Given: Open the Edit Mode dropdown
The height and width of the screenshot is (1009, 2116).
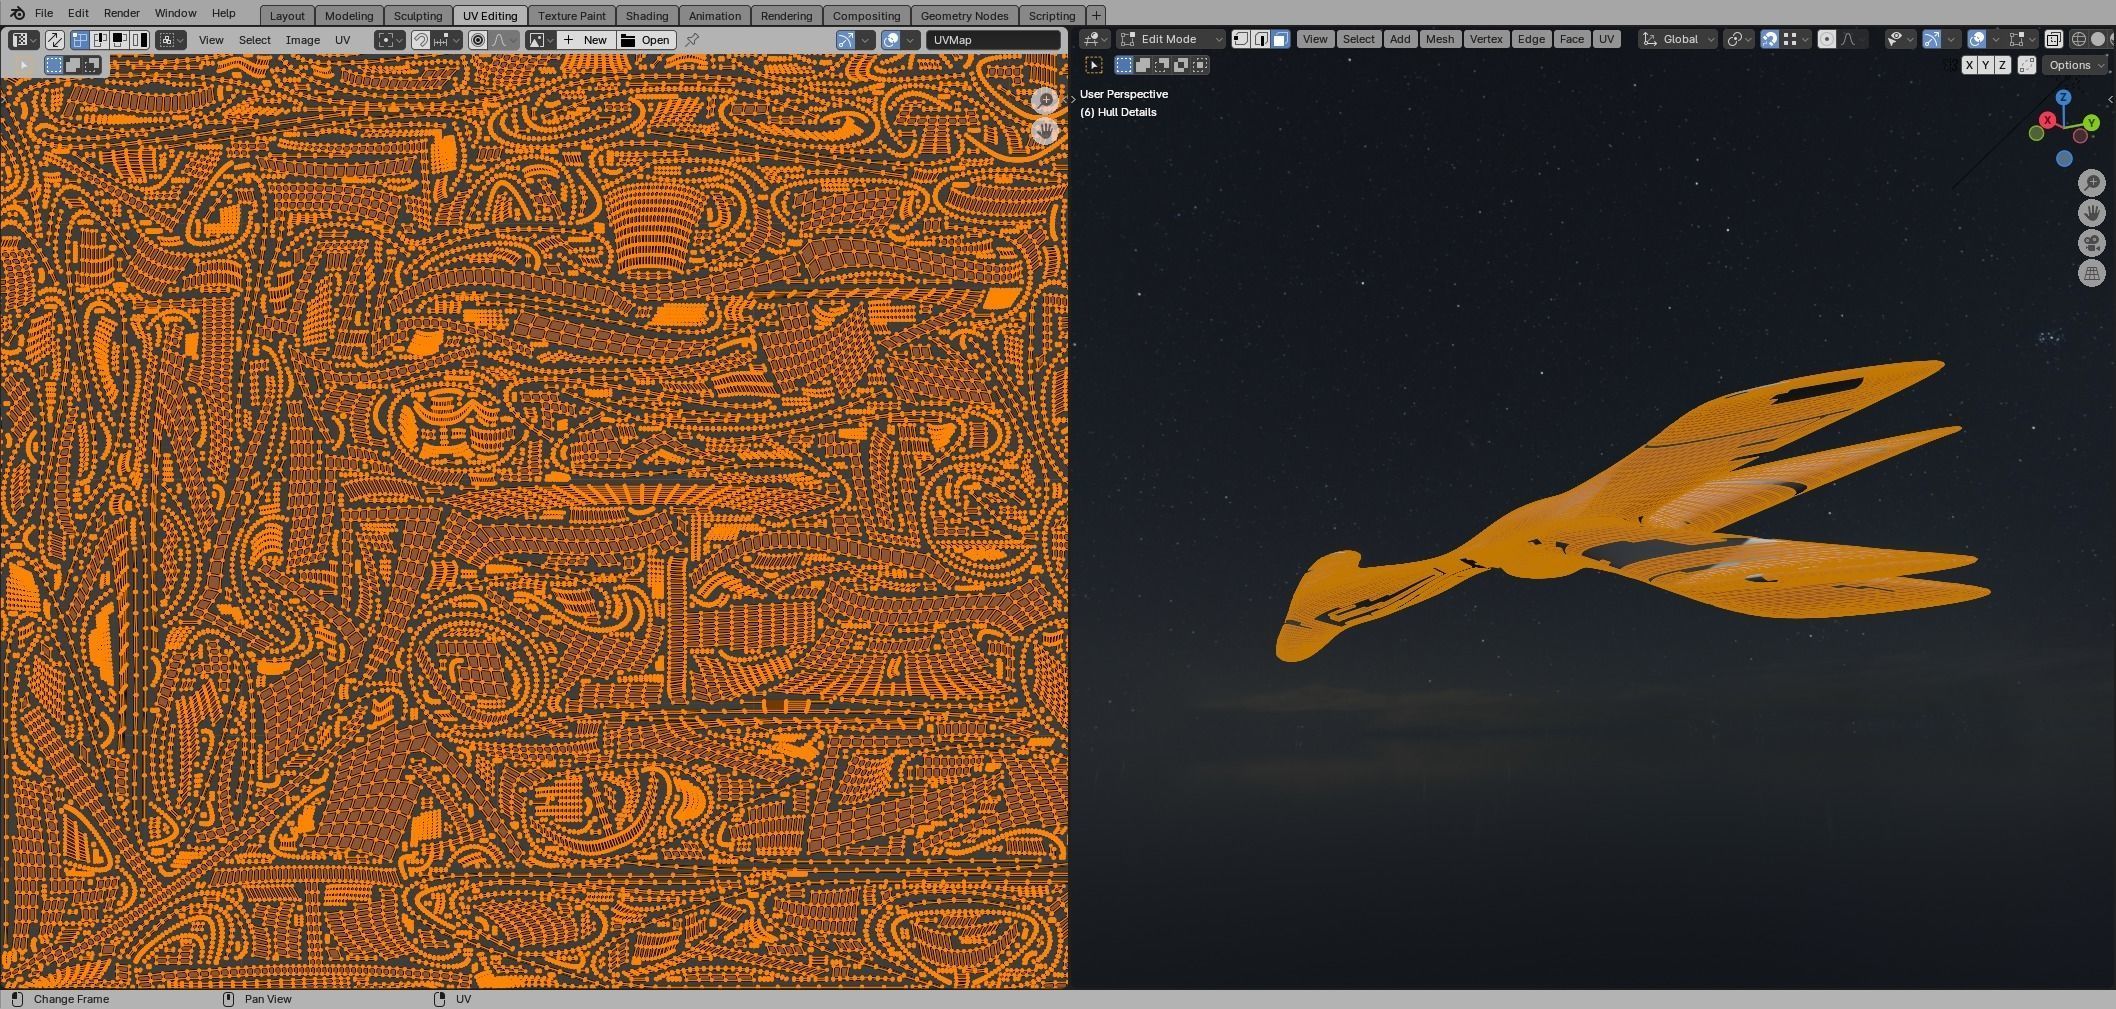Looking at the screenshot, I should click(1170, 39).
